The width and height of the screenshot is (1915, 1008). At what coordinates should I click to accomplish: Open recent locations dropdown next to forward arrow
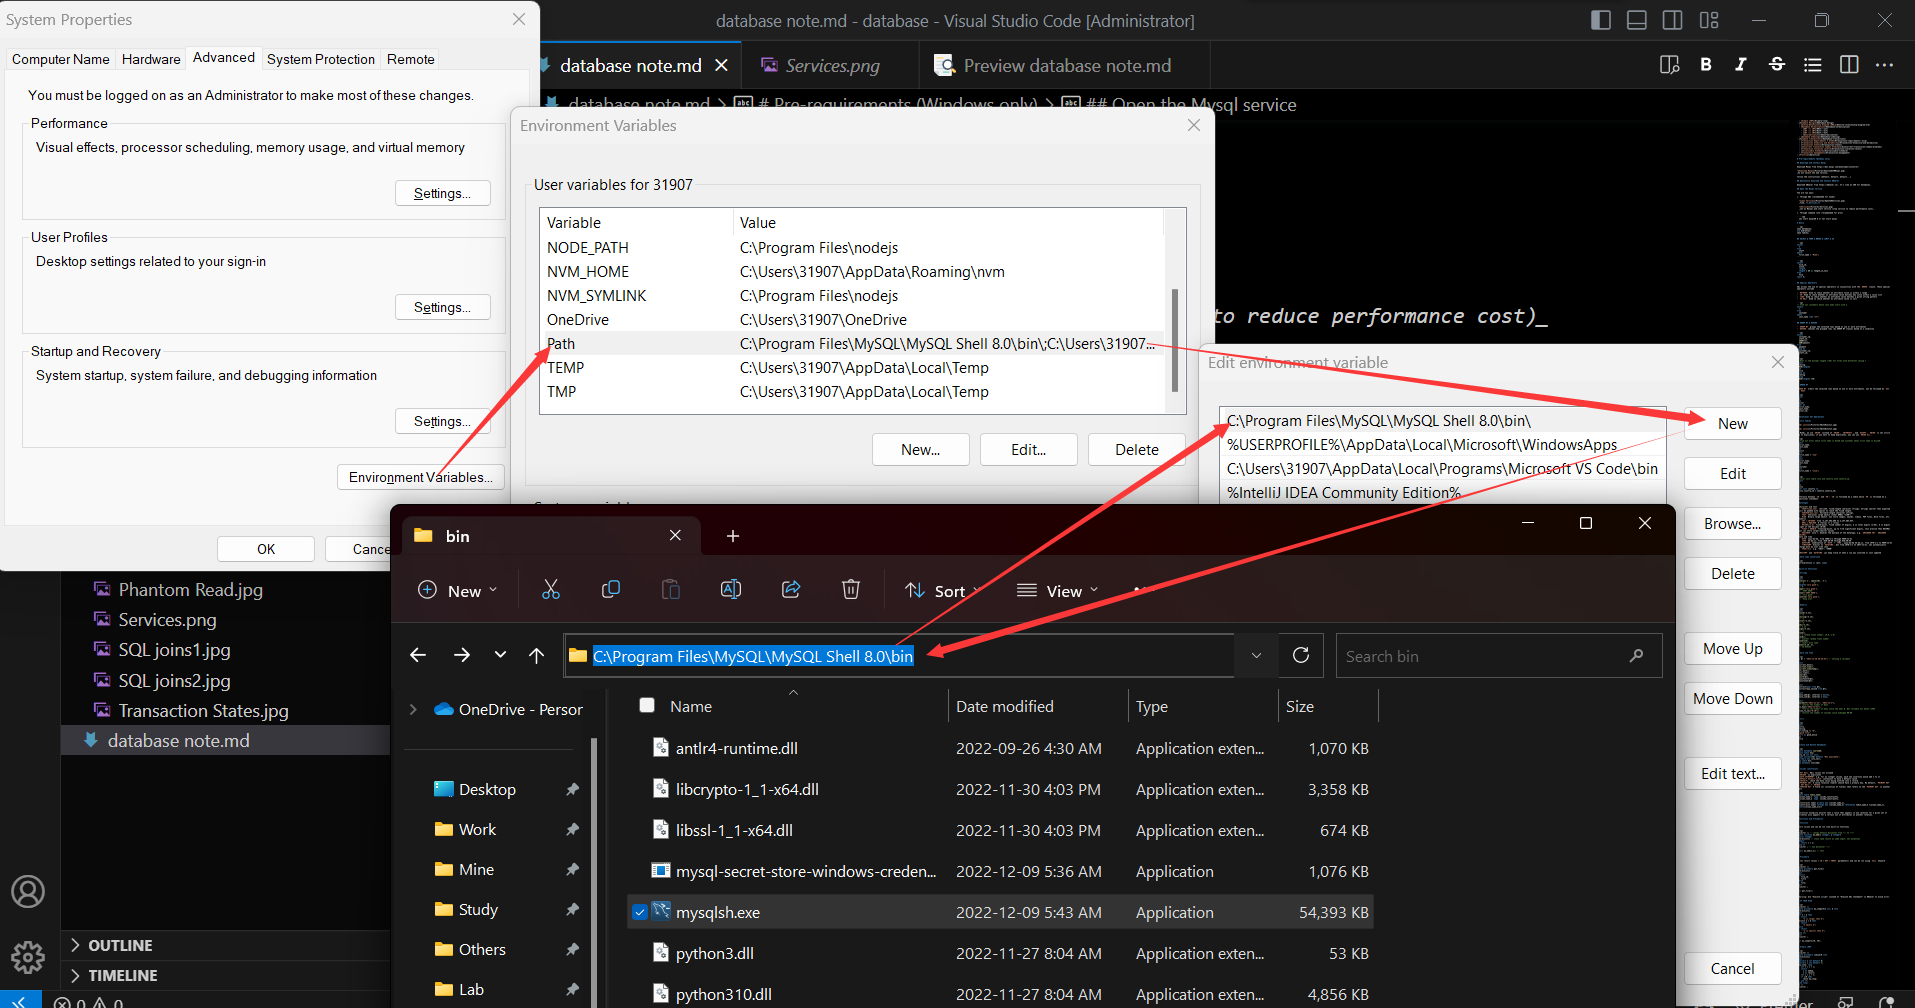click(x=500, y=655)
